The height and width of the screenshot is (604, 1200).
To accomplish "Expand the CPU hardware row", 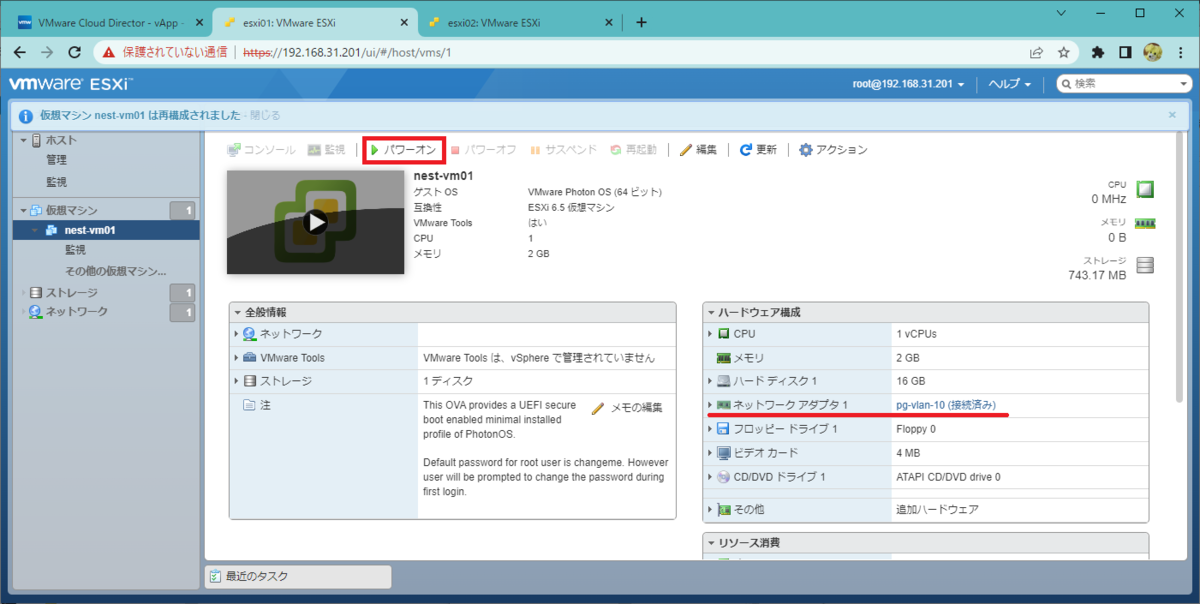I will coord(711,333).
